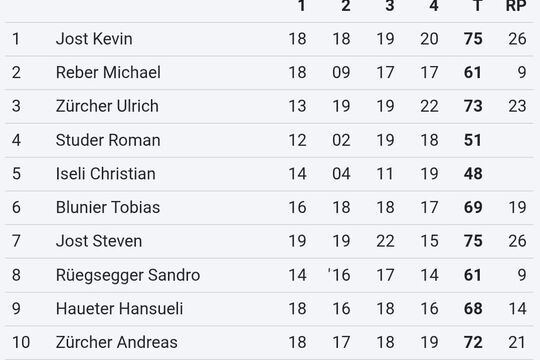Click Rüegsegger Sandro's round 2 score '16
This screenshot has width=540, height=360.
click(339, 275)
